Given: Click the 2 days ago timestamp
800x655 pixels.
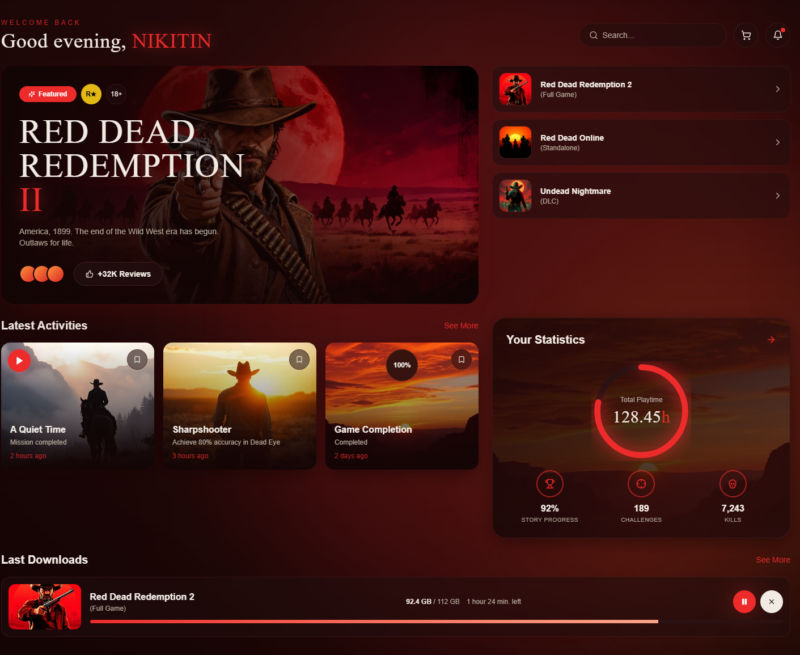Looking at the screenshot, I should (x=351, y=456).
